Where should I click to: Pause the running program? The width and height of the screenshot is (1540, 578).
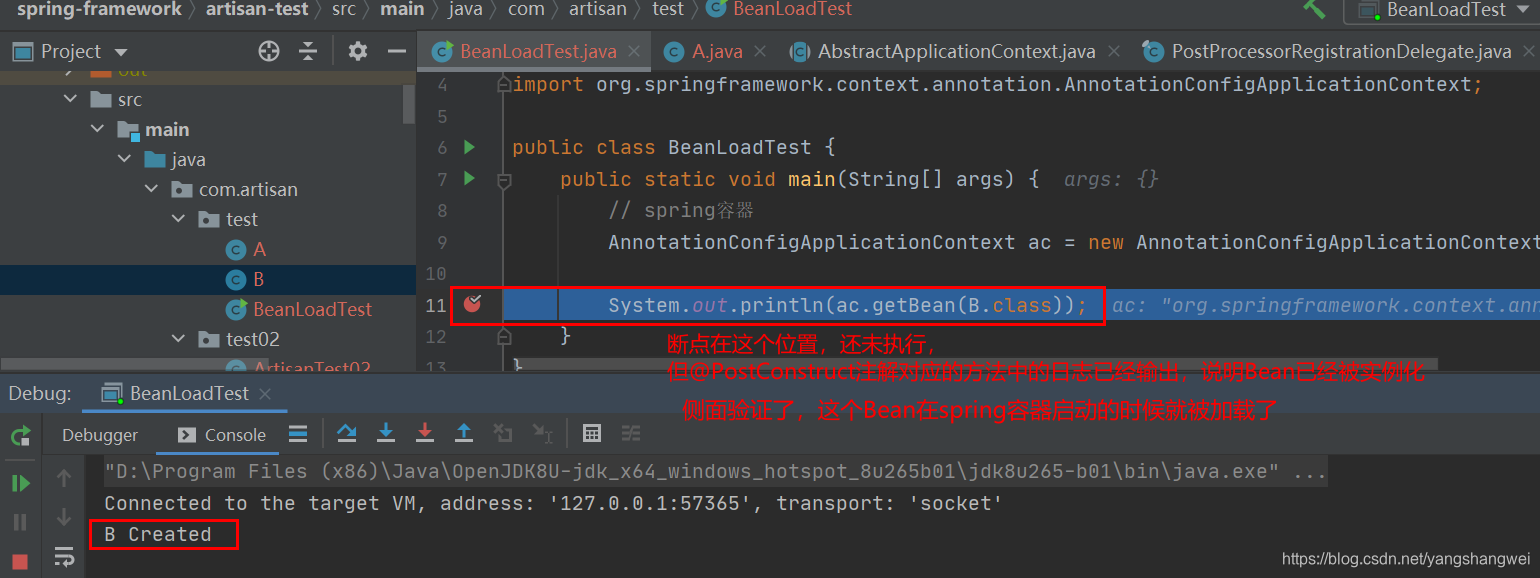[20, 521]
